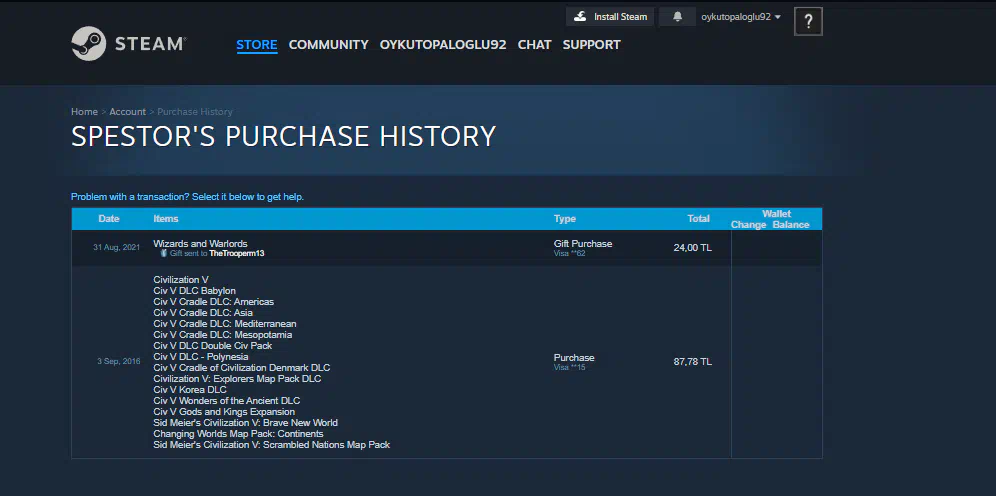
Task: Expand the oykutopaloglu92 account dropdown
Action: (741, 17)
